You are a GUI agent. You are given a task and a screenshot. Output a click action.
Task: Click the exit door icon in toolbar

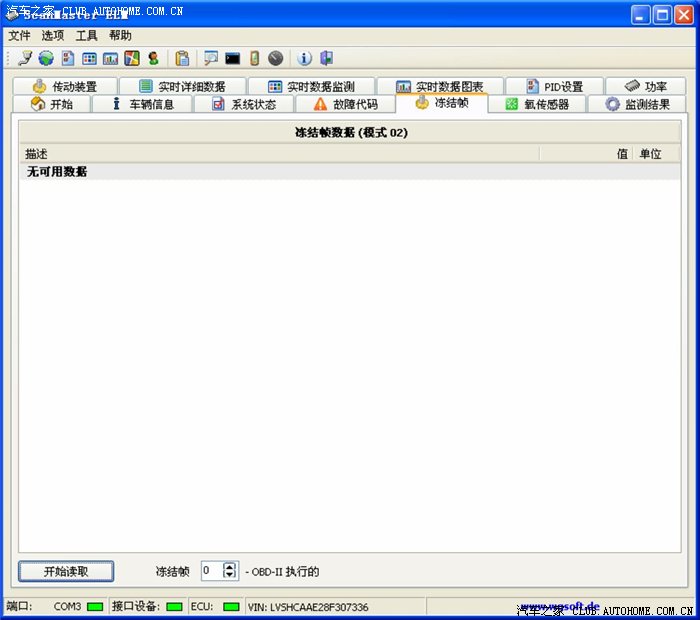[x=326, y=59]
